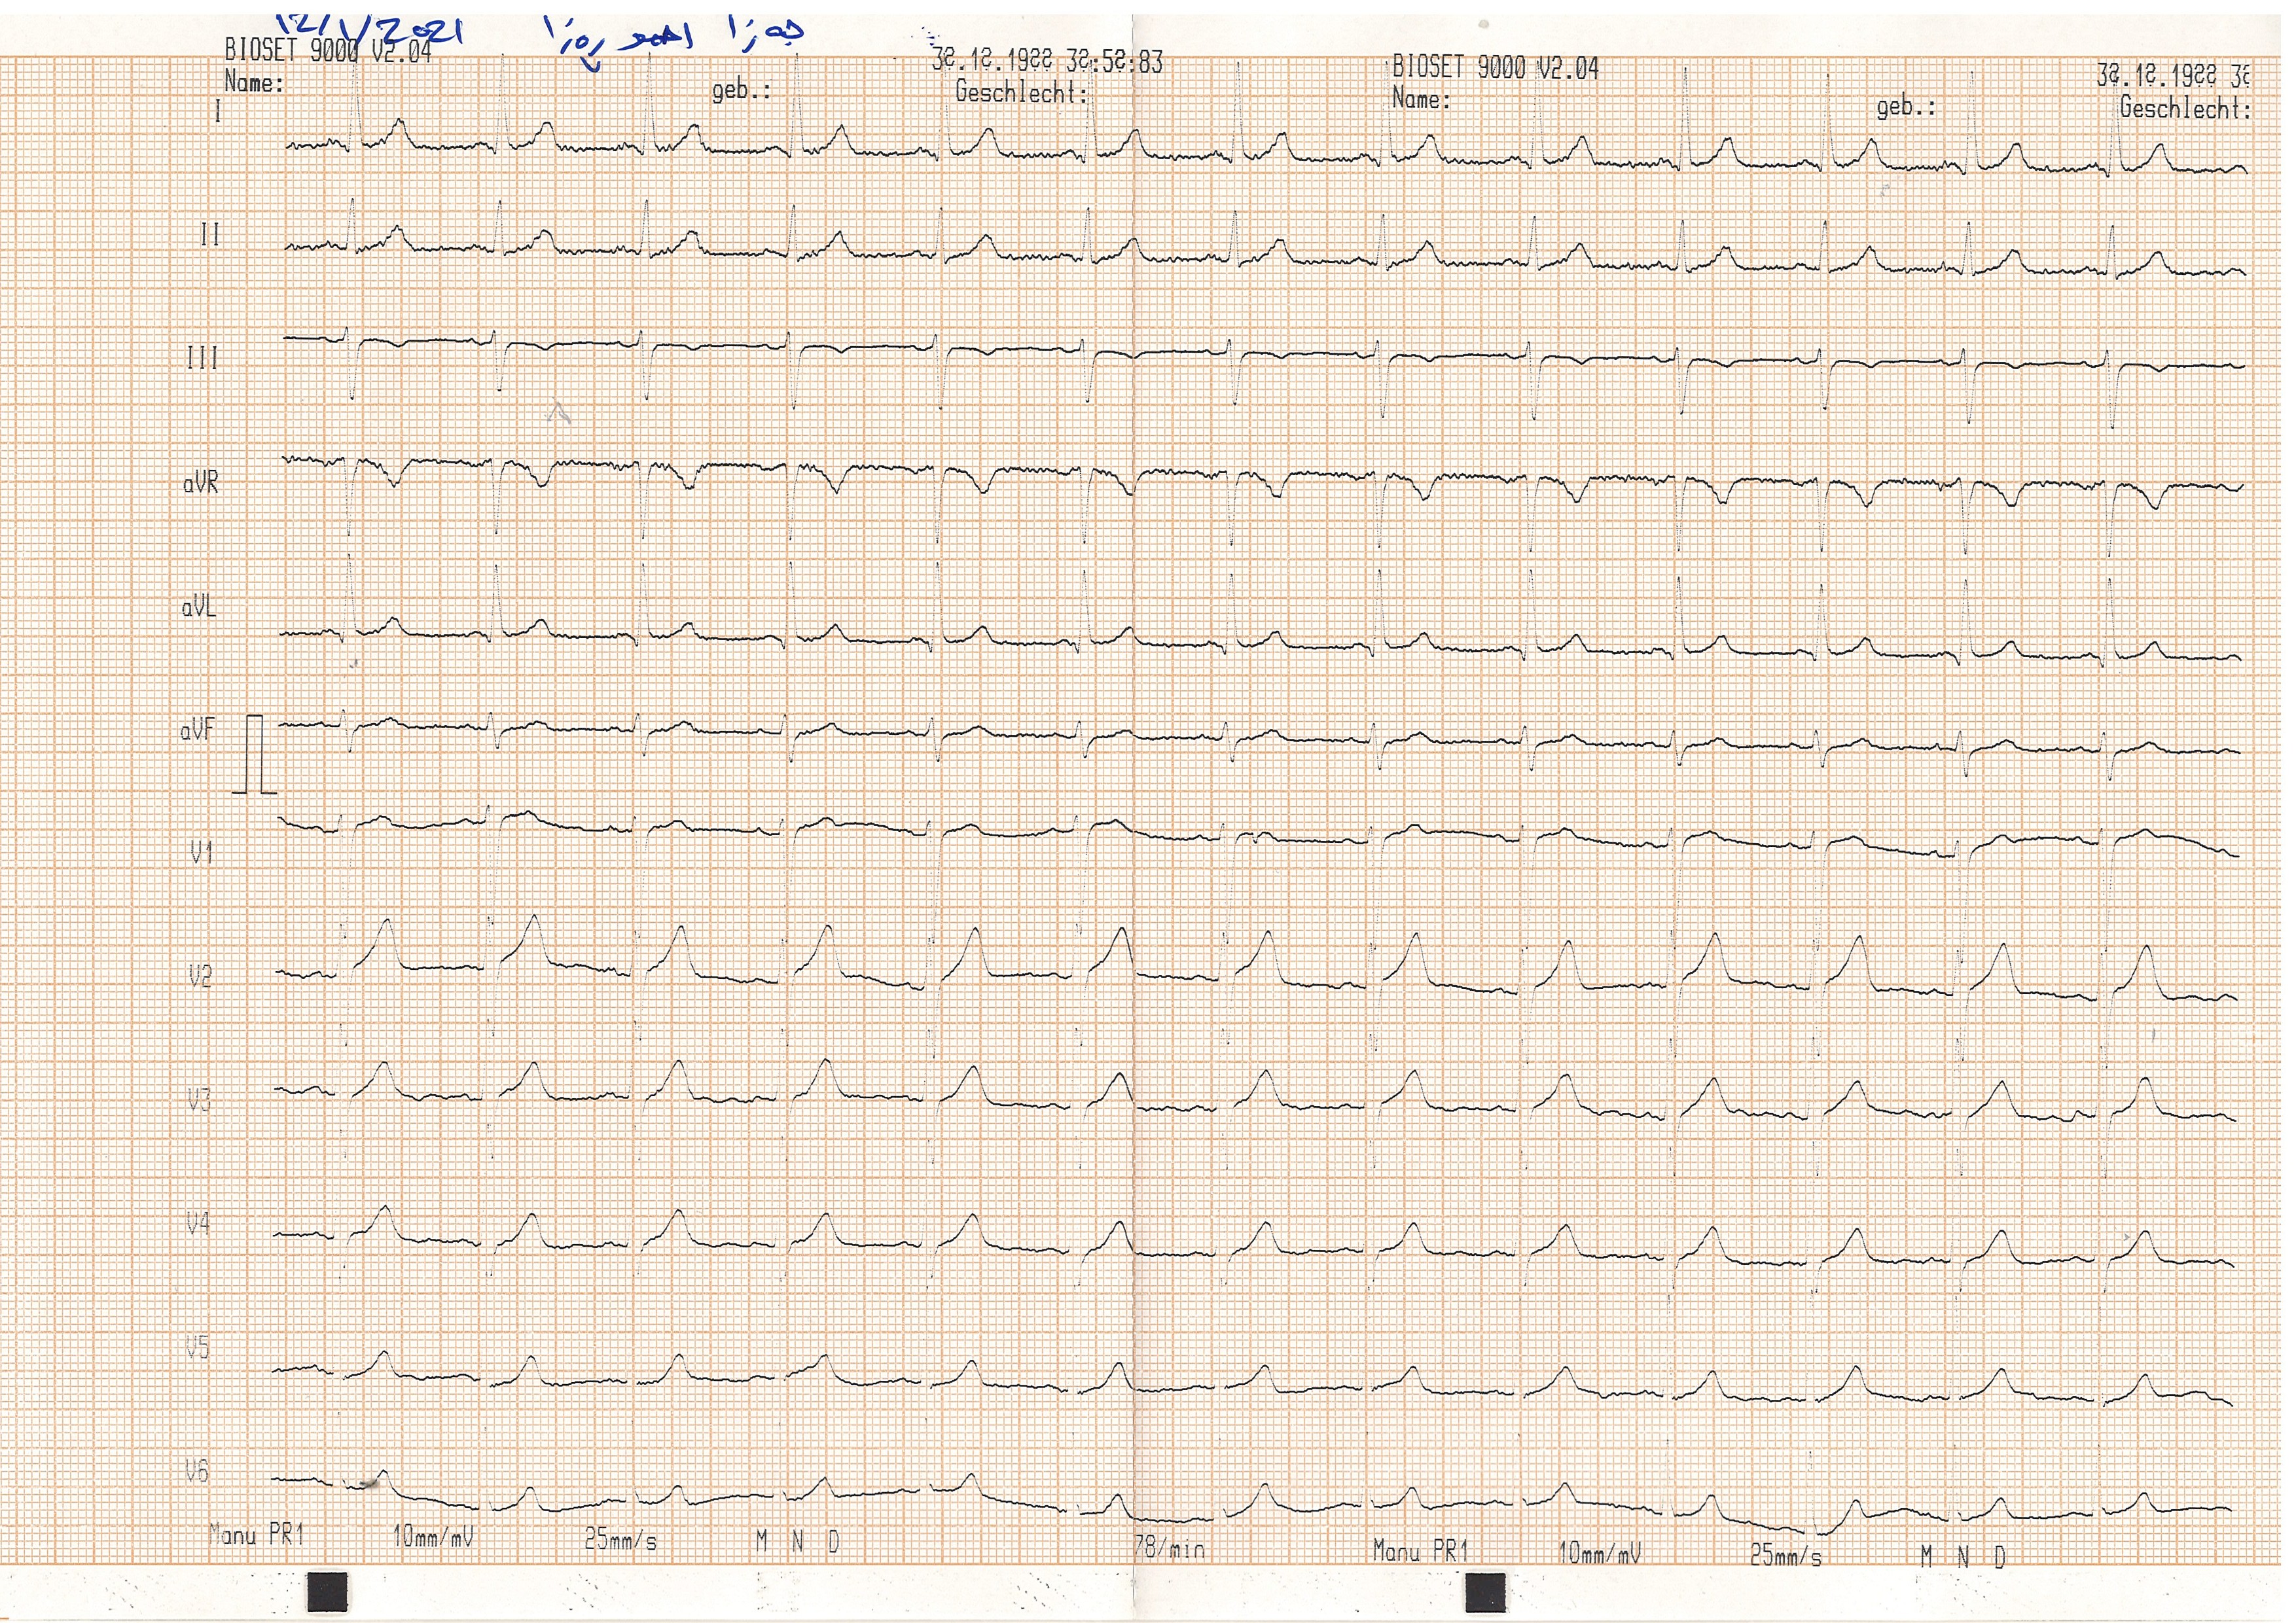Screen dimensions: 2296x1623
Task: Select the lead III label
Action: point(203,358)
